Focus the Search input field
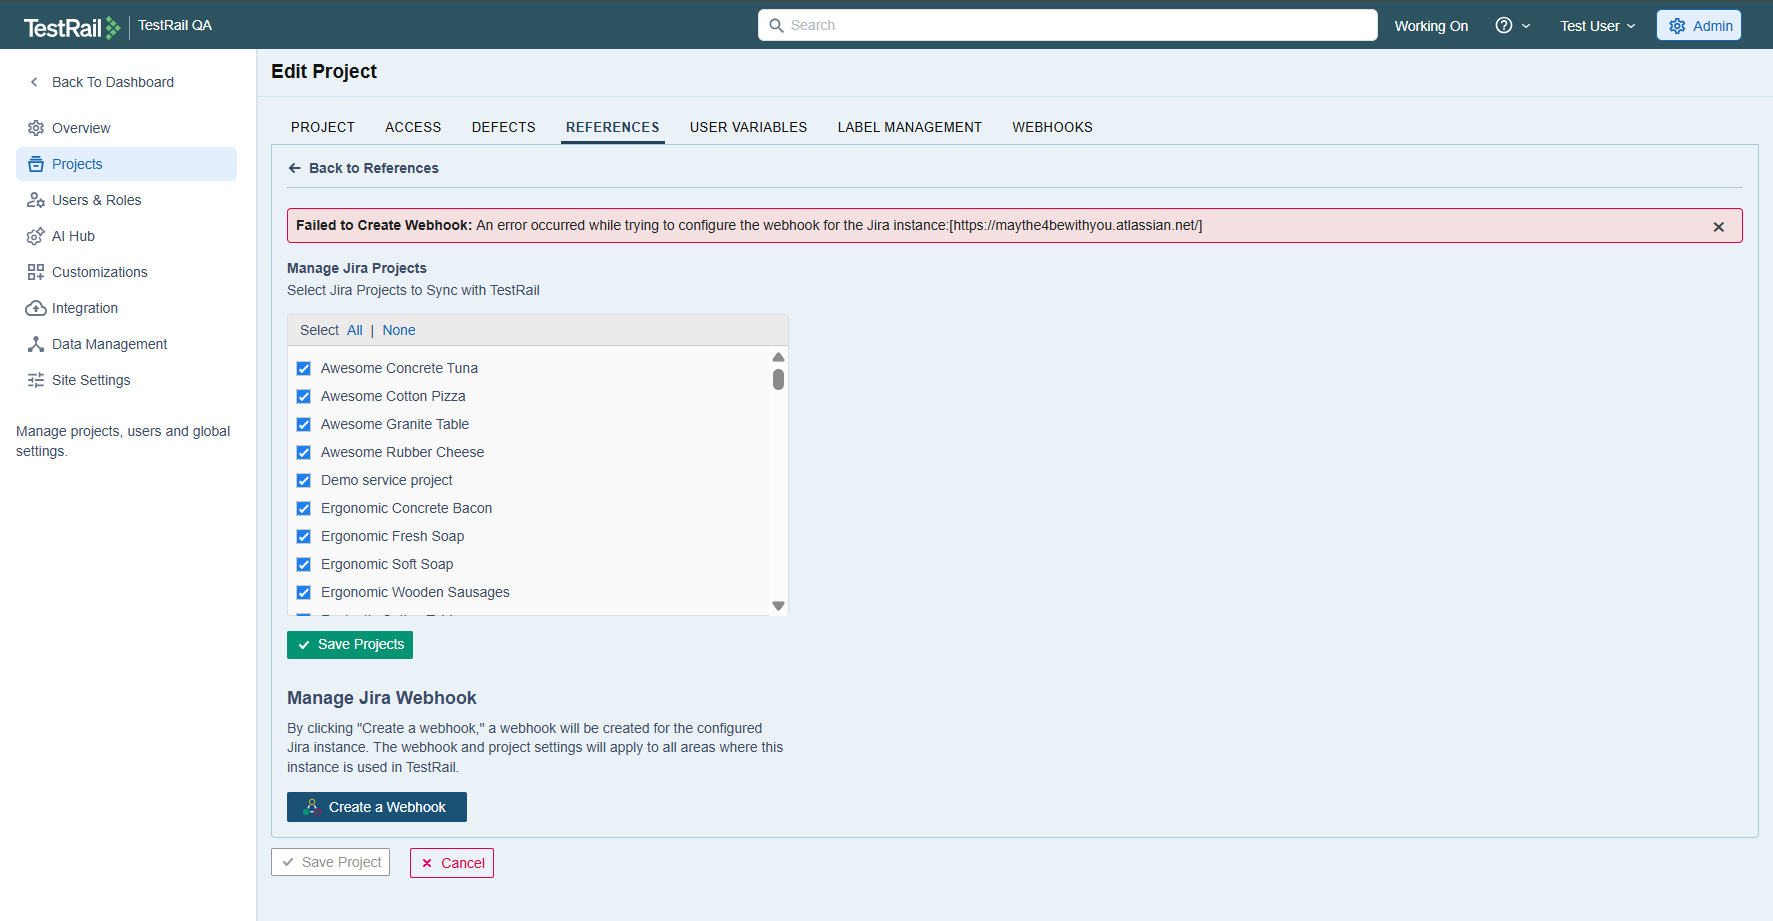Screen dimensions: 1773x921 coord(1068,25)
